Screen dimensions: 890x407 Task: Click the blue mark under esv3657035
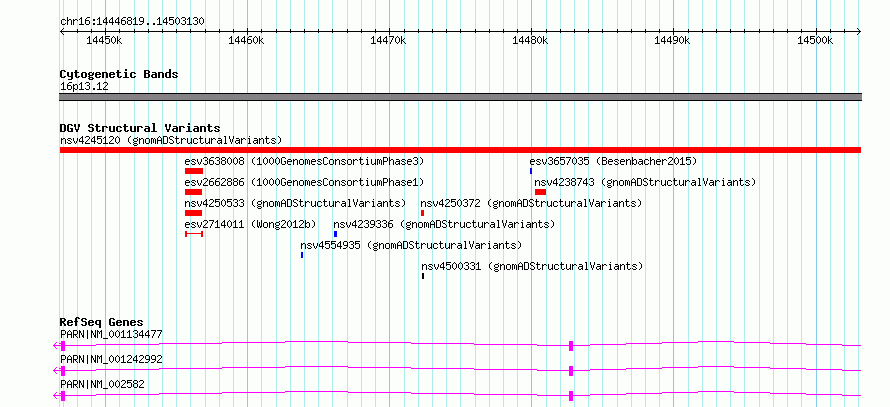(x=531, y=171)
